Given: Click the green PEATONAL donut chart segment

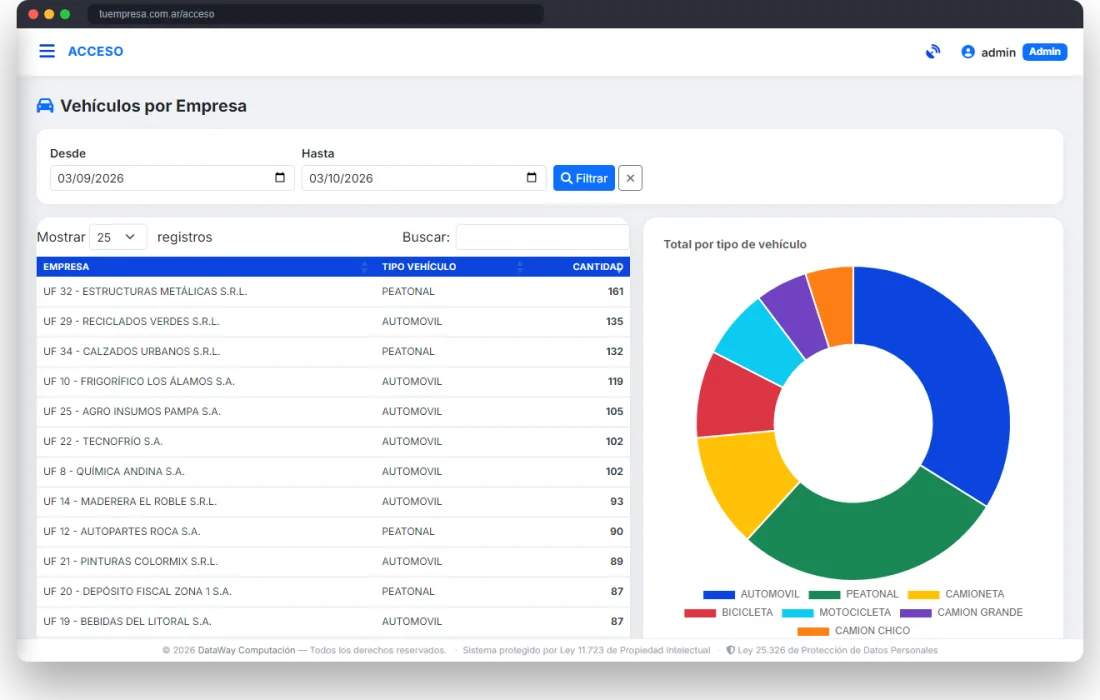Looking at the screenshot, I should click(x=870, y=540).
